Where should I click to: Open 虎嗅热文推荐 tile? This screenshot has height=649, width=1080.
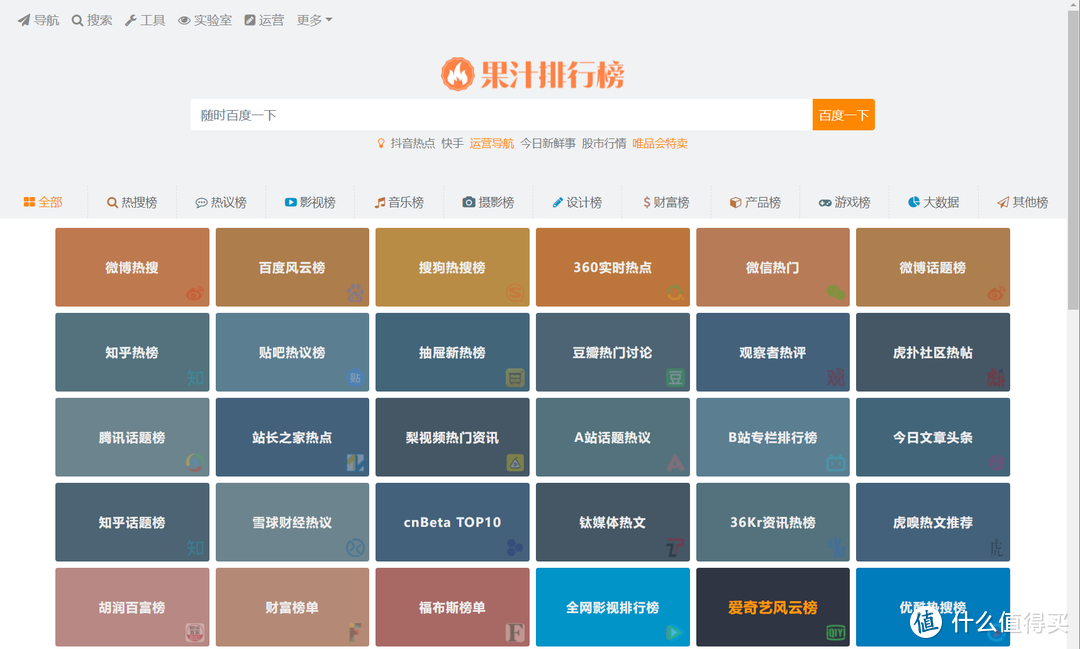933,522
